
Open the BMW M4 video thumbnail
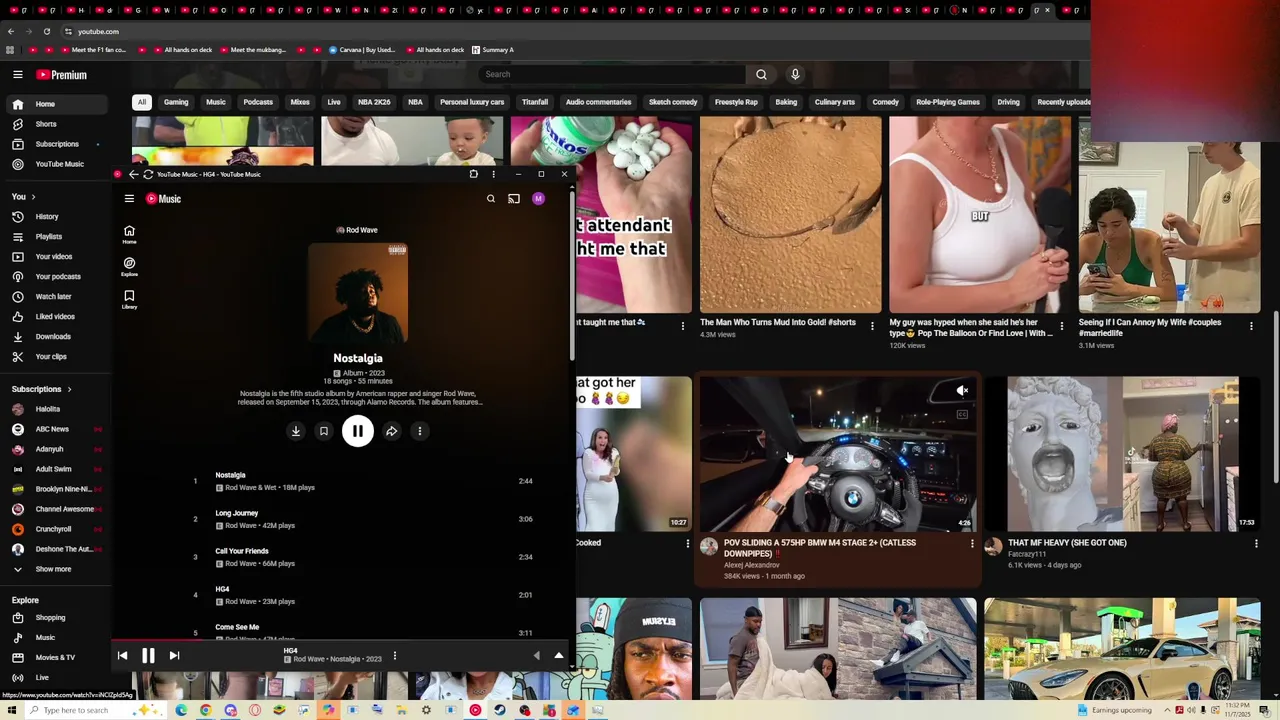point(838,454)
